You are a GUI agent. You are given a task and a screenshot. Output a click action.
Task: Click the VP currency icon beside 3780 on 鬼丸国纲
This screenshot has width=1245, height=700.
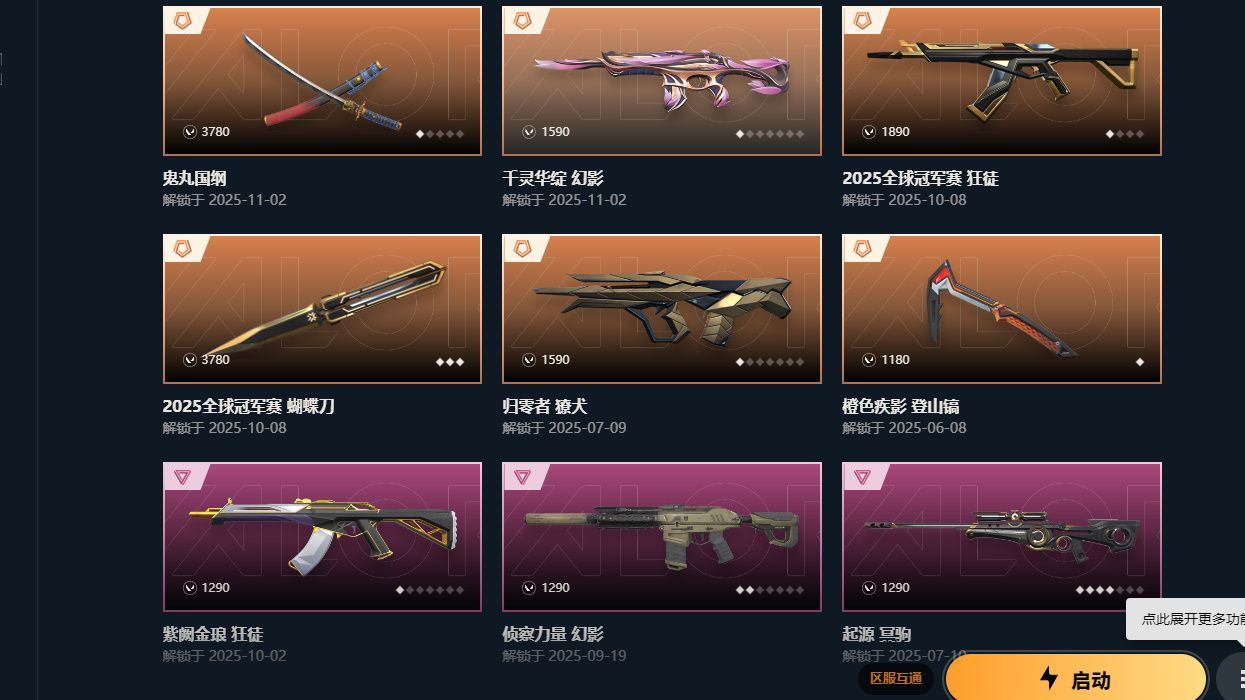tap(190, 132)
